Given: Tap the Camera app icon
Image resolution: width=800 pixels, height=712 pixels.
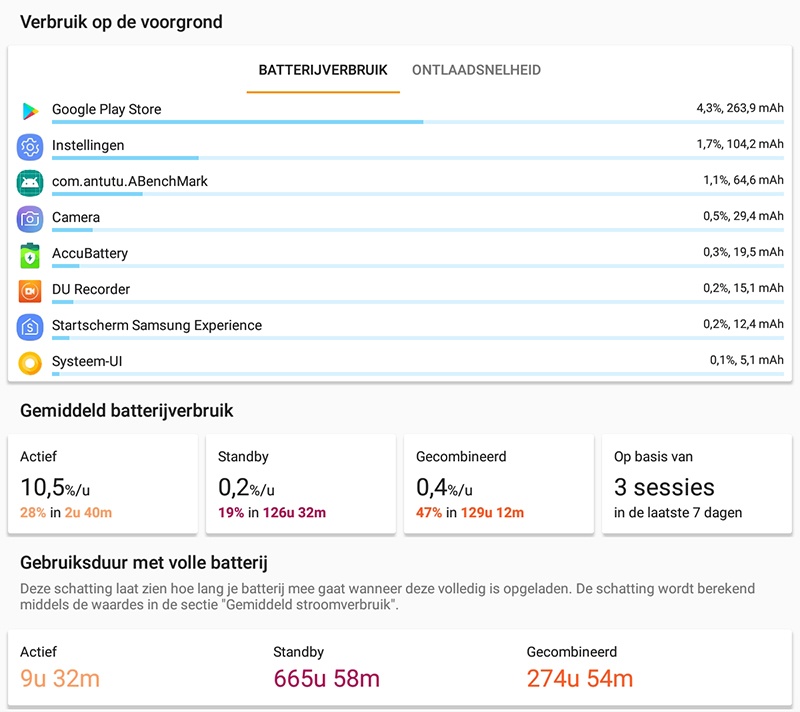Looking at the screenshot, I should (30, 219).
